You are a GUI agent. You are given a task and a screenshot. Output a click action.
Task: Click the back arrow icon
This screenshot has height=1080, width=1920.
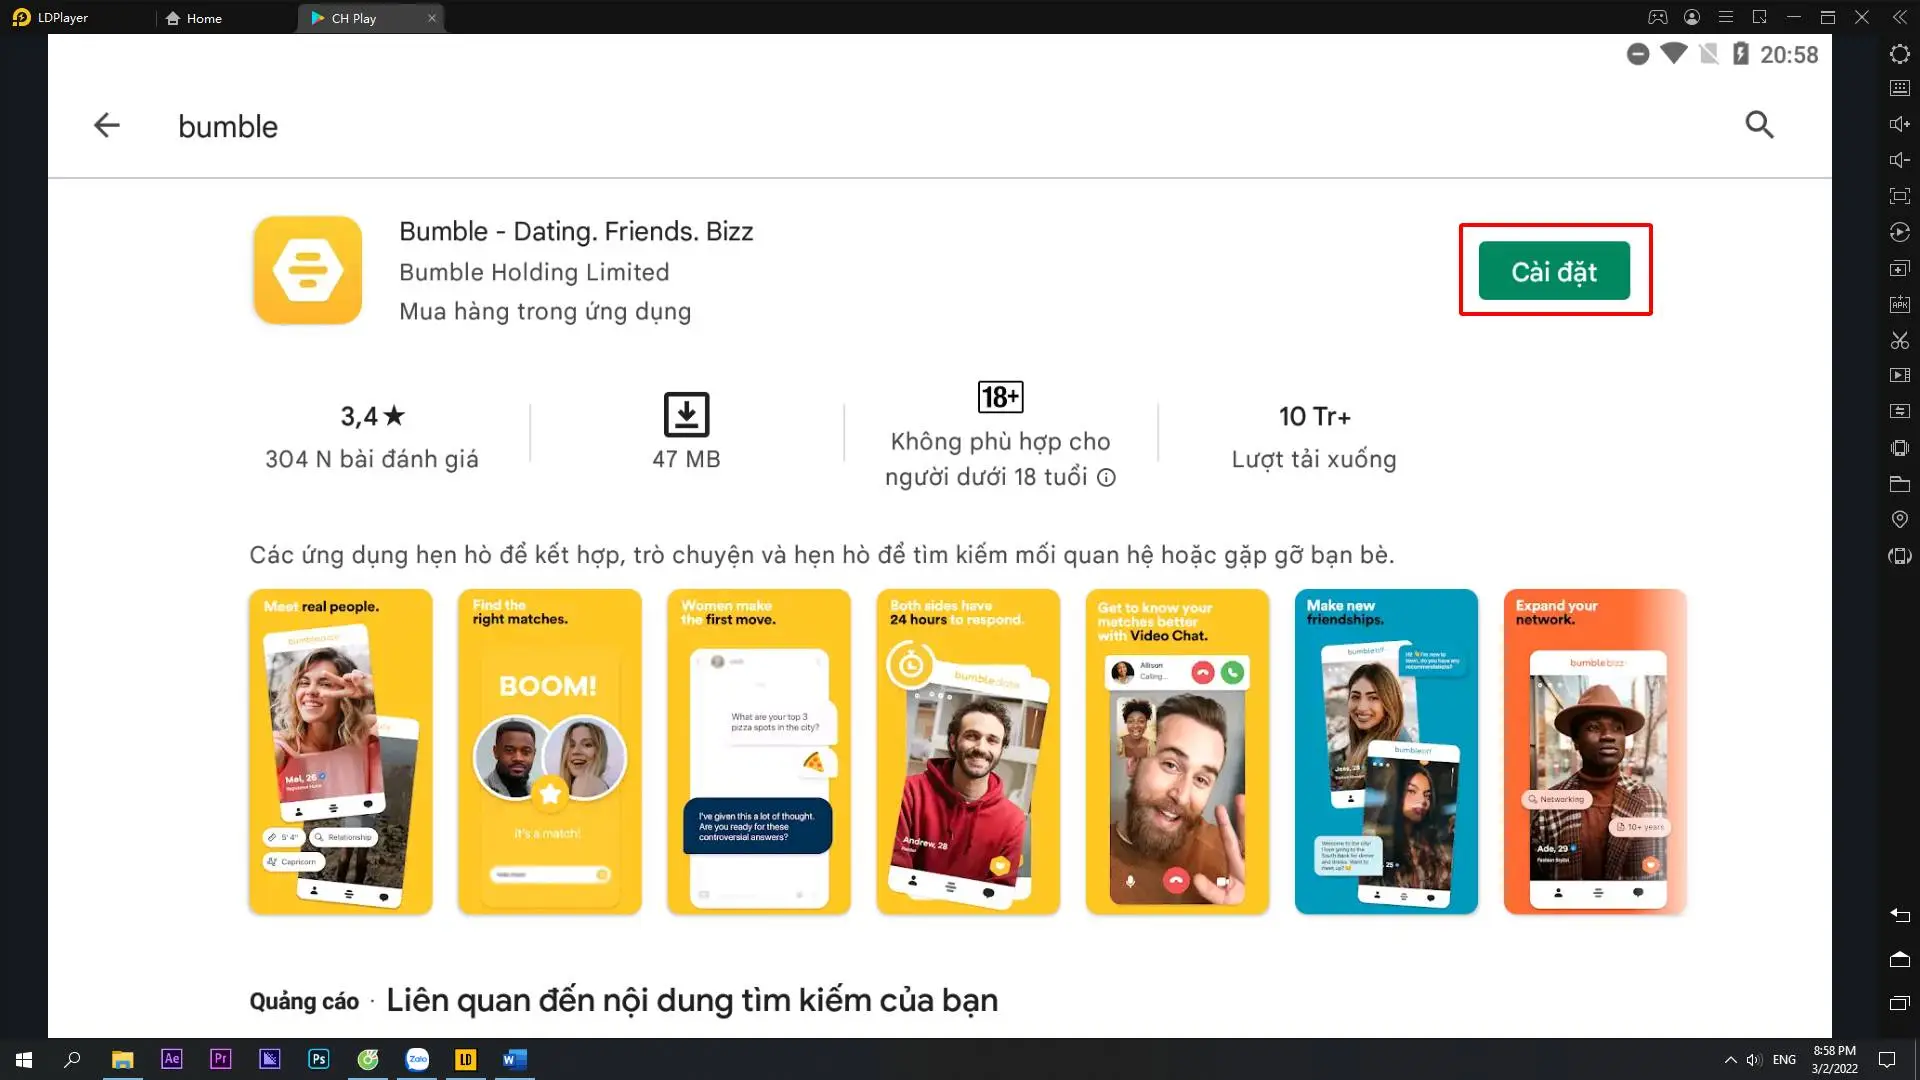(105, 125)
